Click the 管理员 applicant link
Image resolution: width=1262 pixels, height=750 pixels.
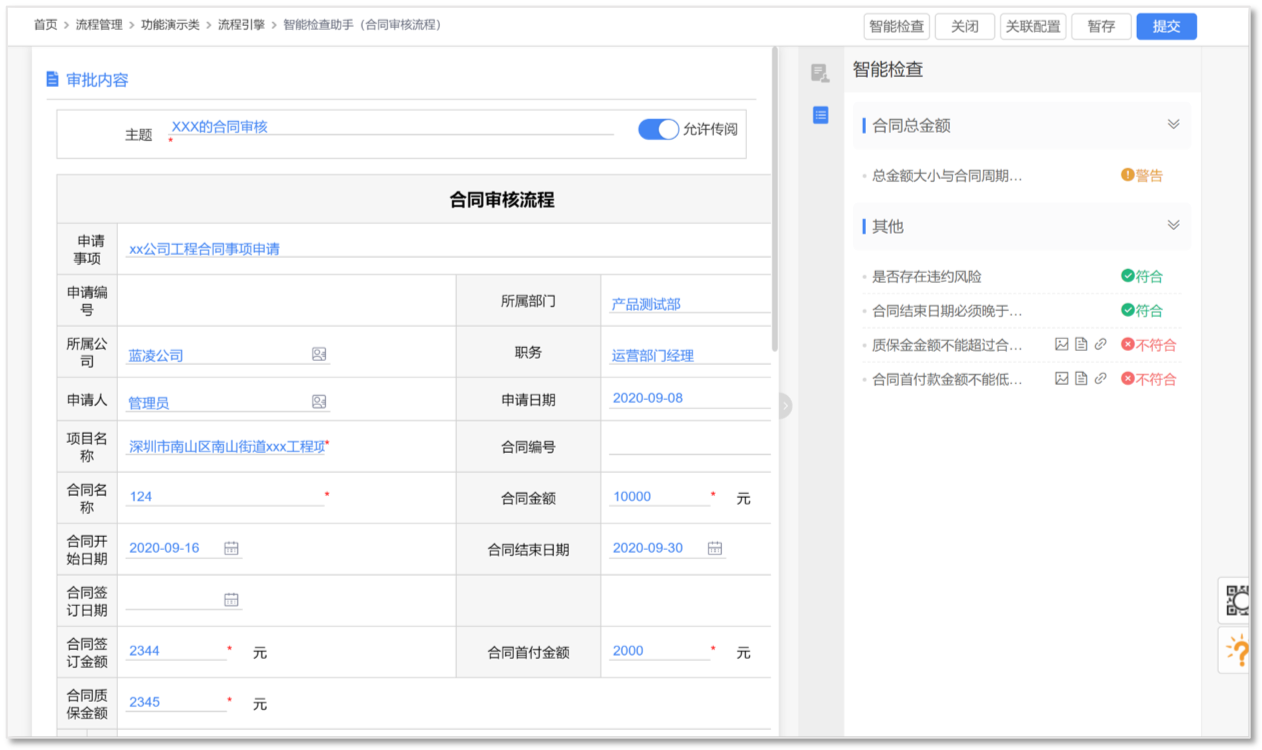click(x=147, y=399)
